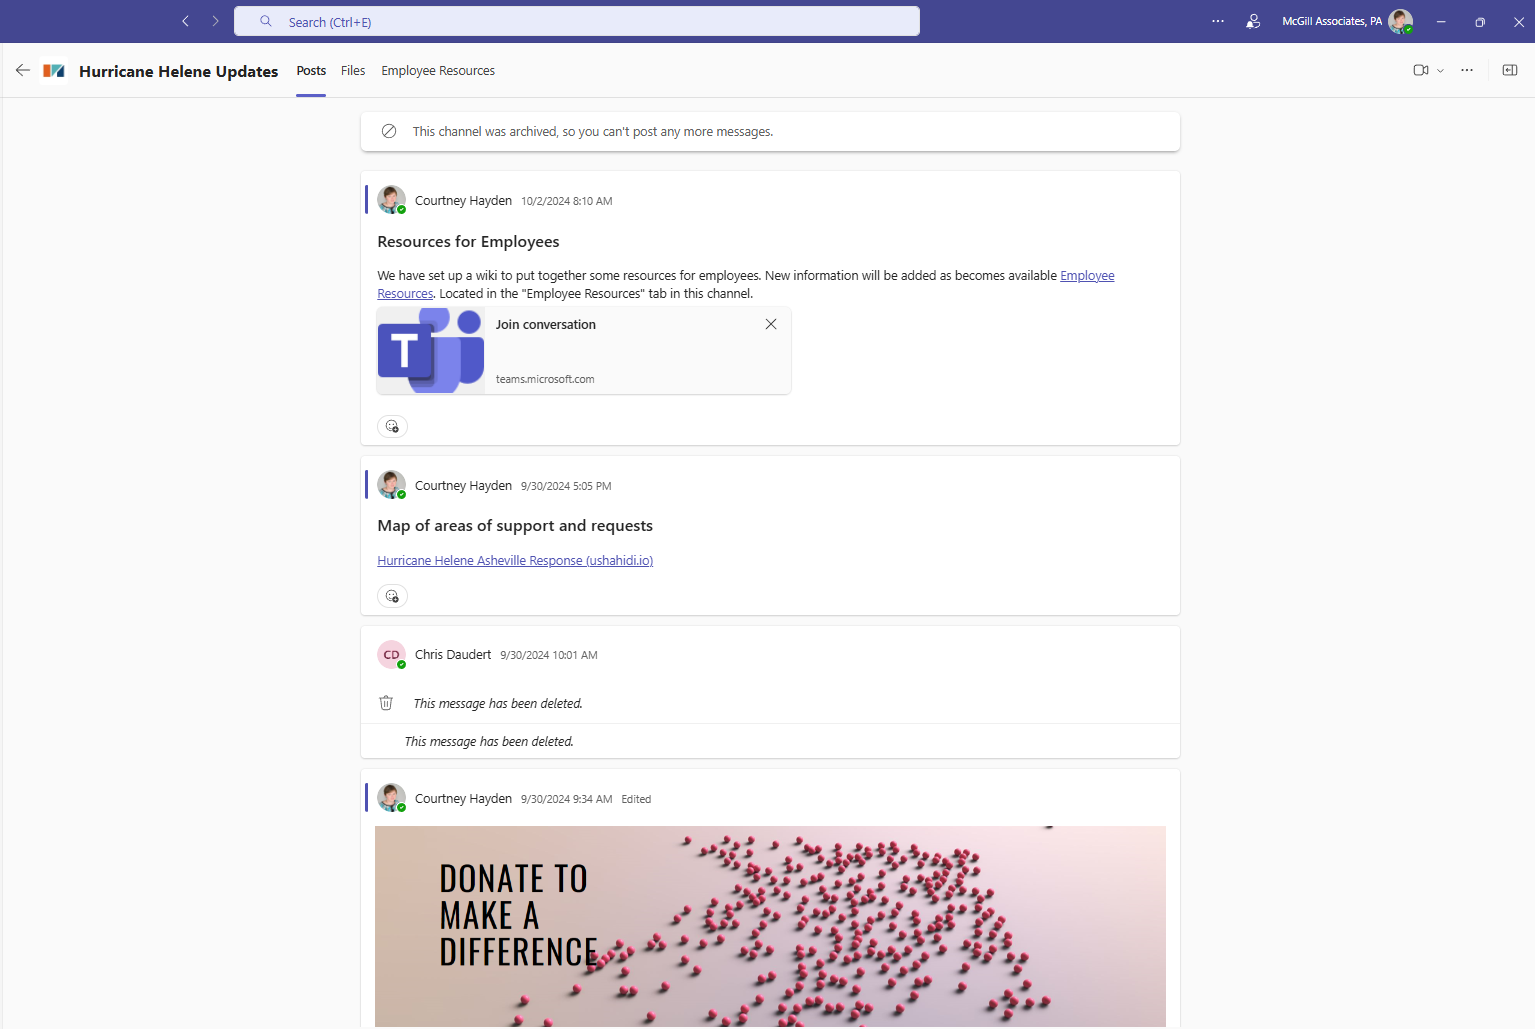Open the Donate to Make a Difference image
Screen dimensions: 1535x1029
(770, 926)
